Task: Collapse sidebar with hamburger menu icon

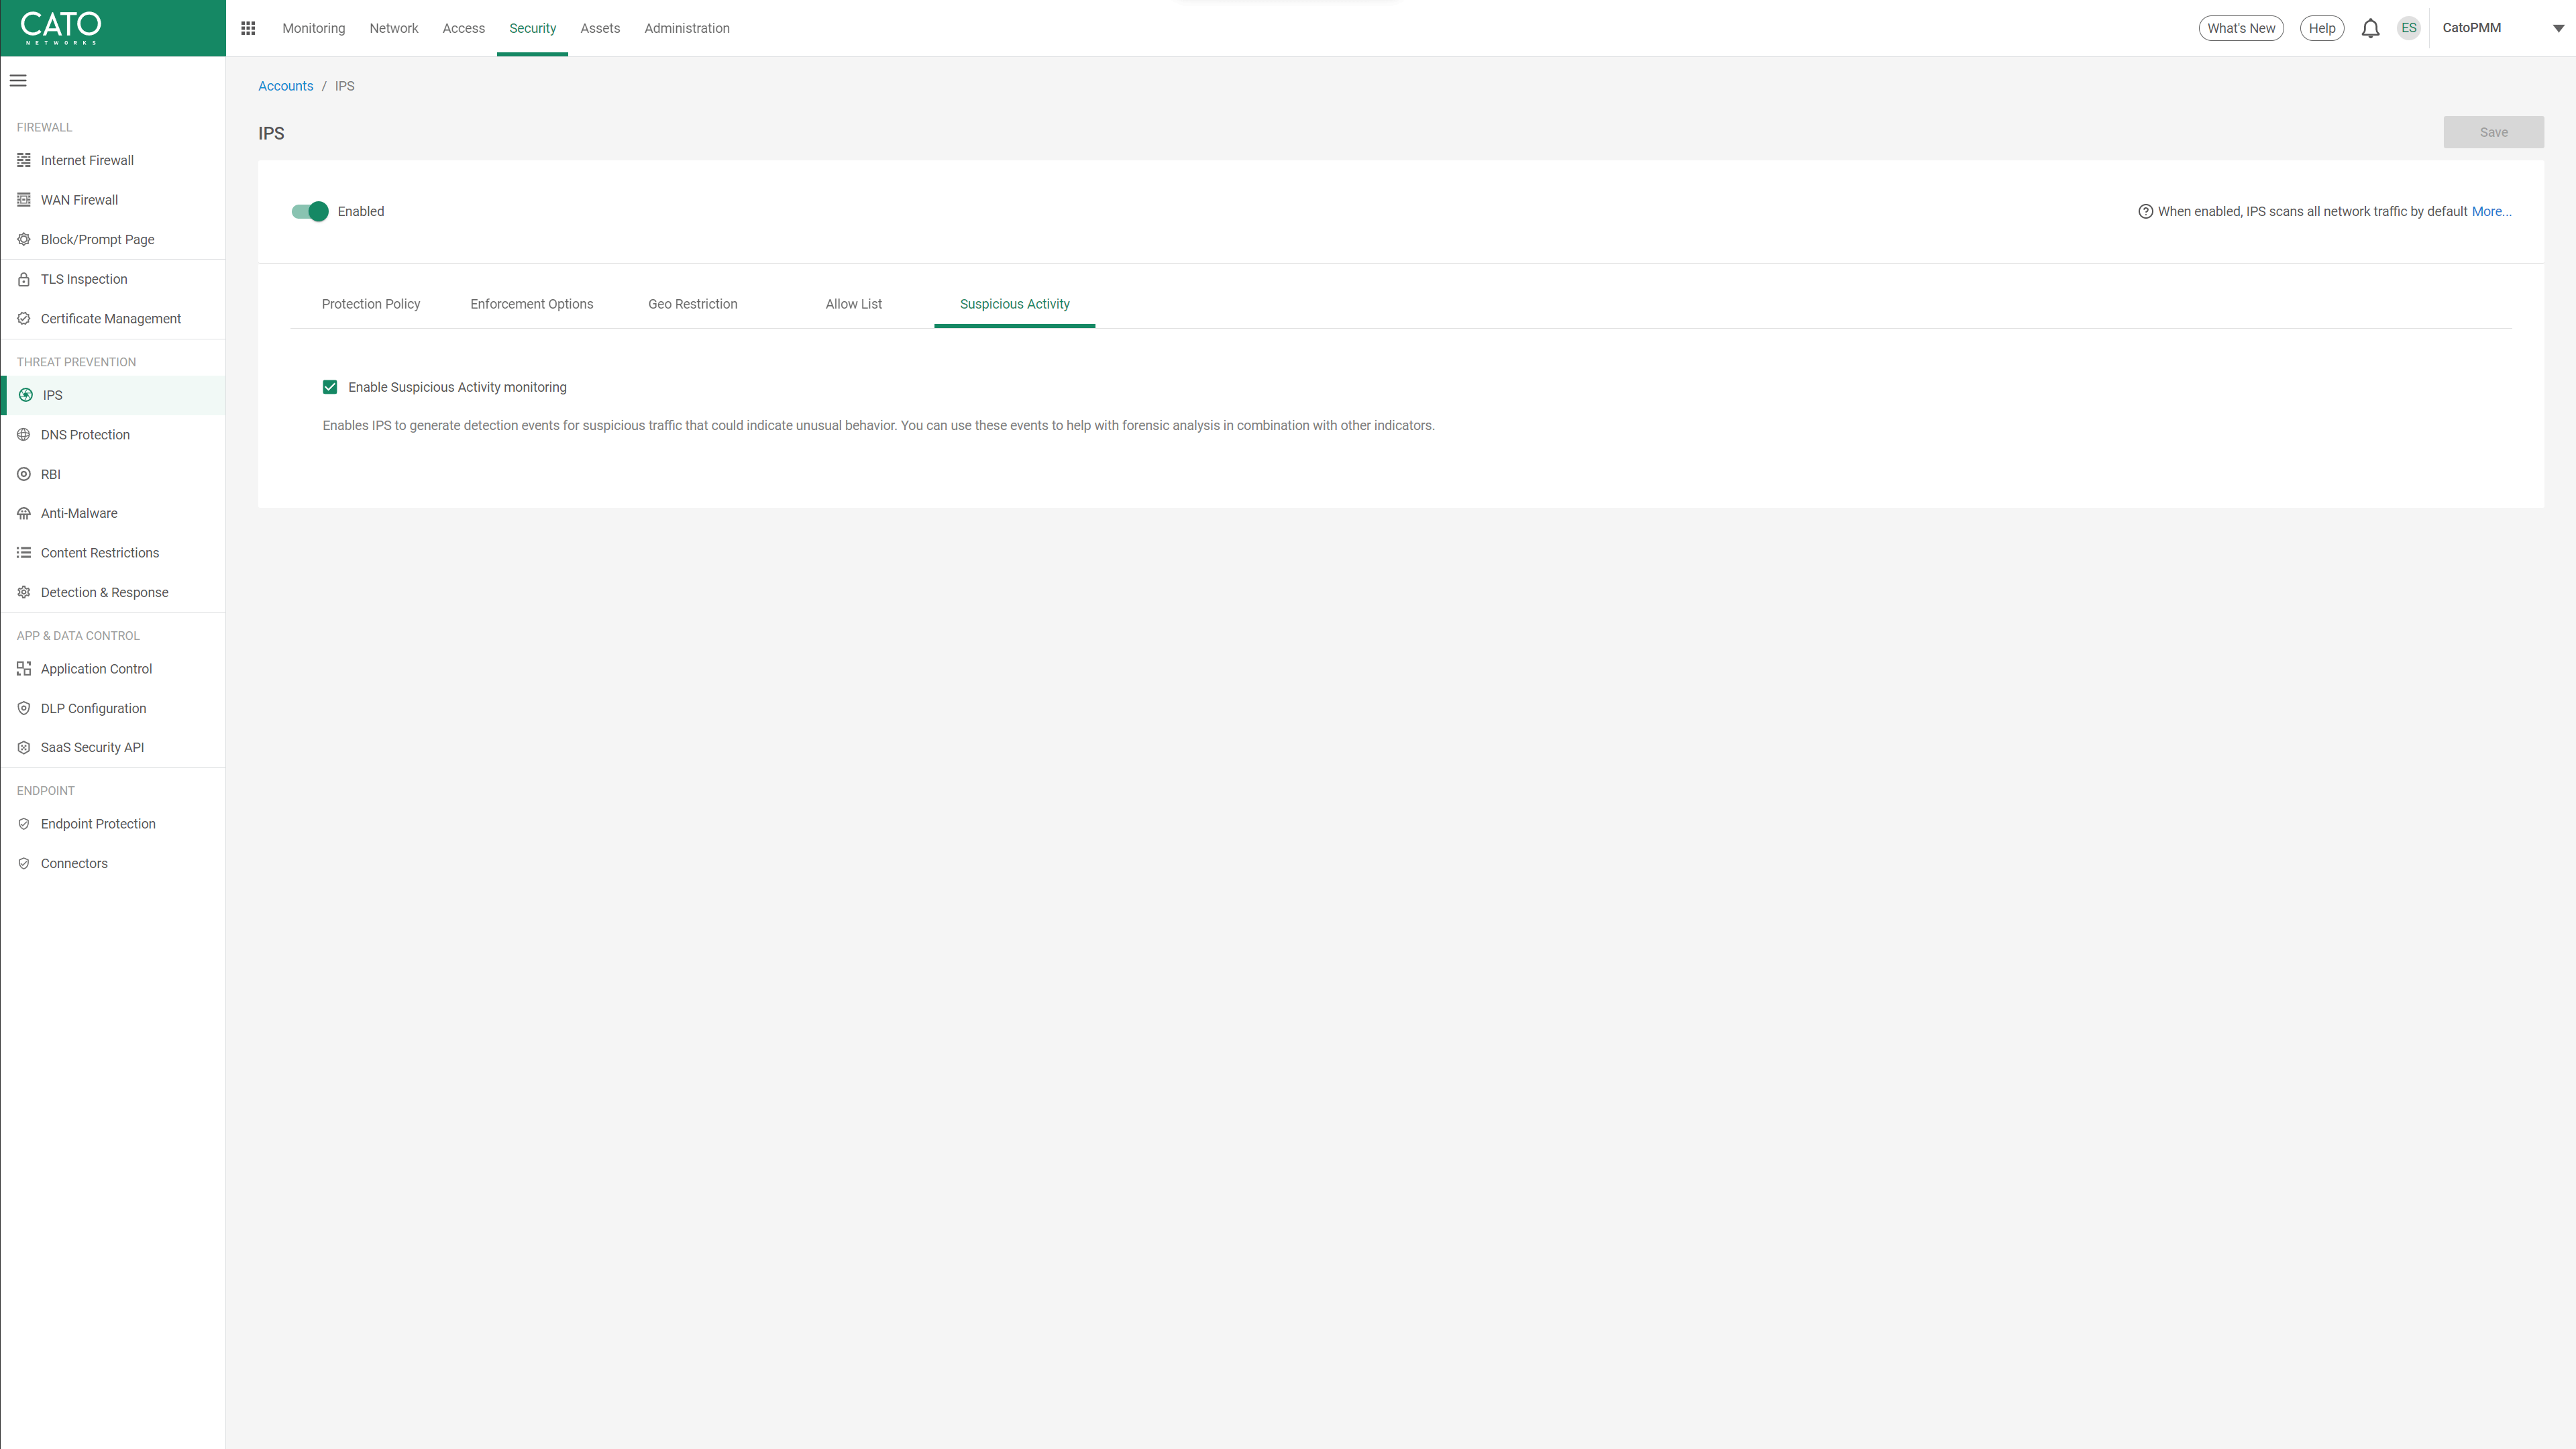Action: coord(18,81)
